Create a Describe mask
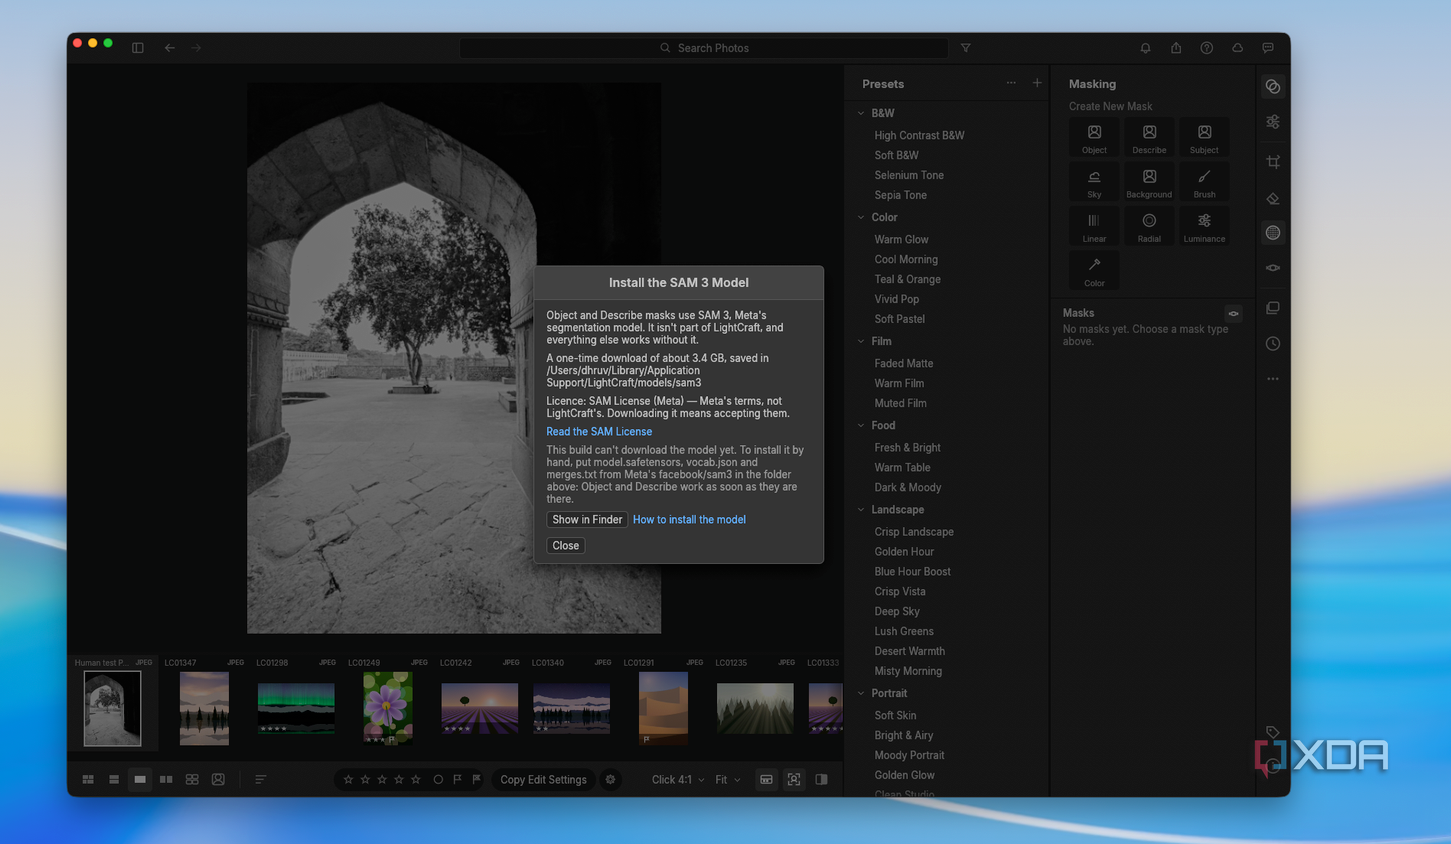The width and height of the screenshot is (1451, 844). (1149, 138)
